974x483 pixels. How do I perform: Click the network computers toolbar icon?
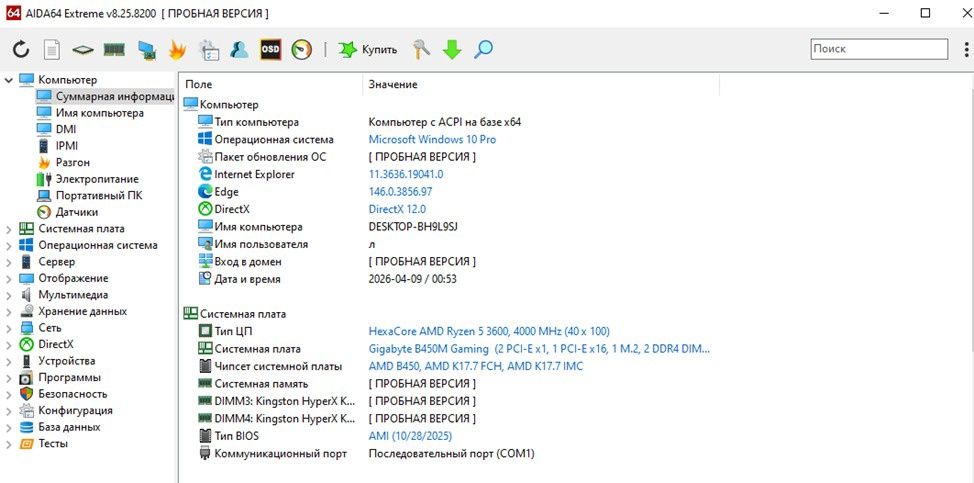coord(147,50)
